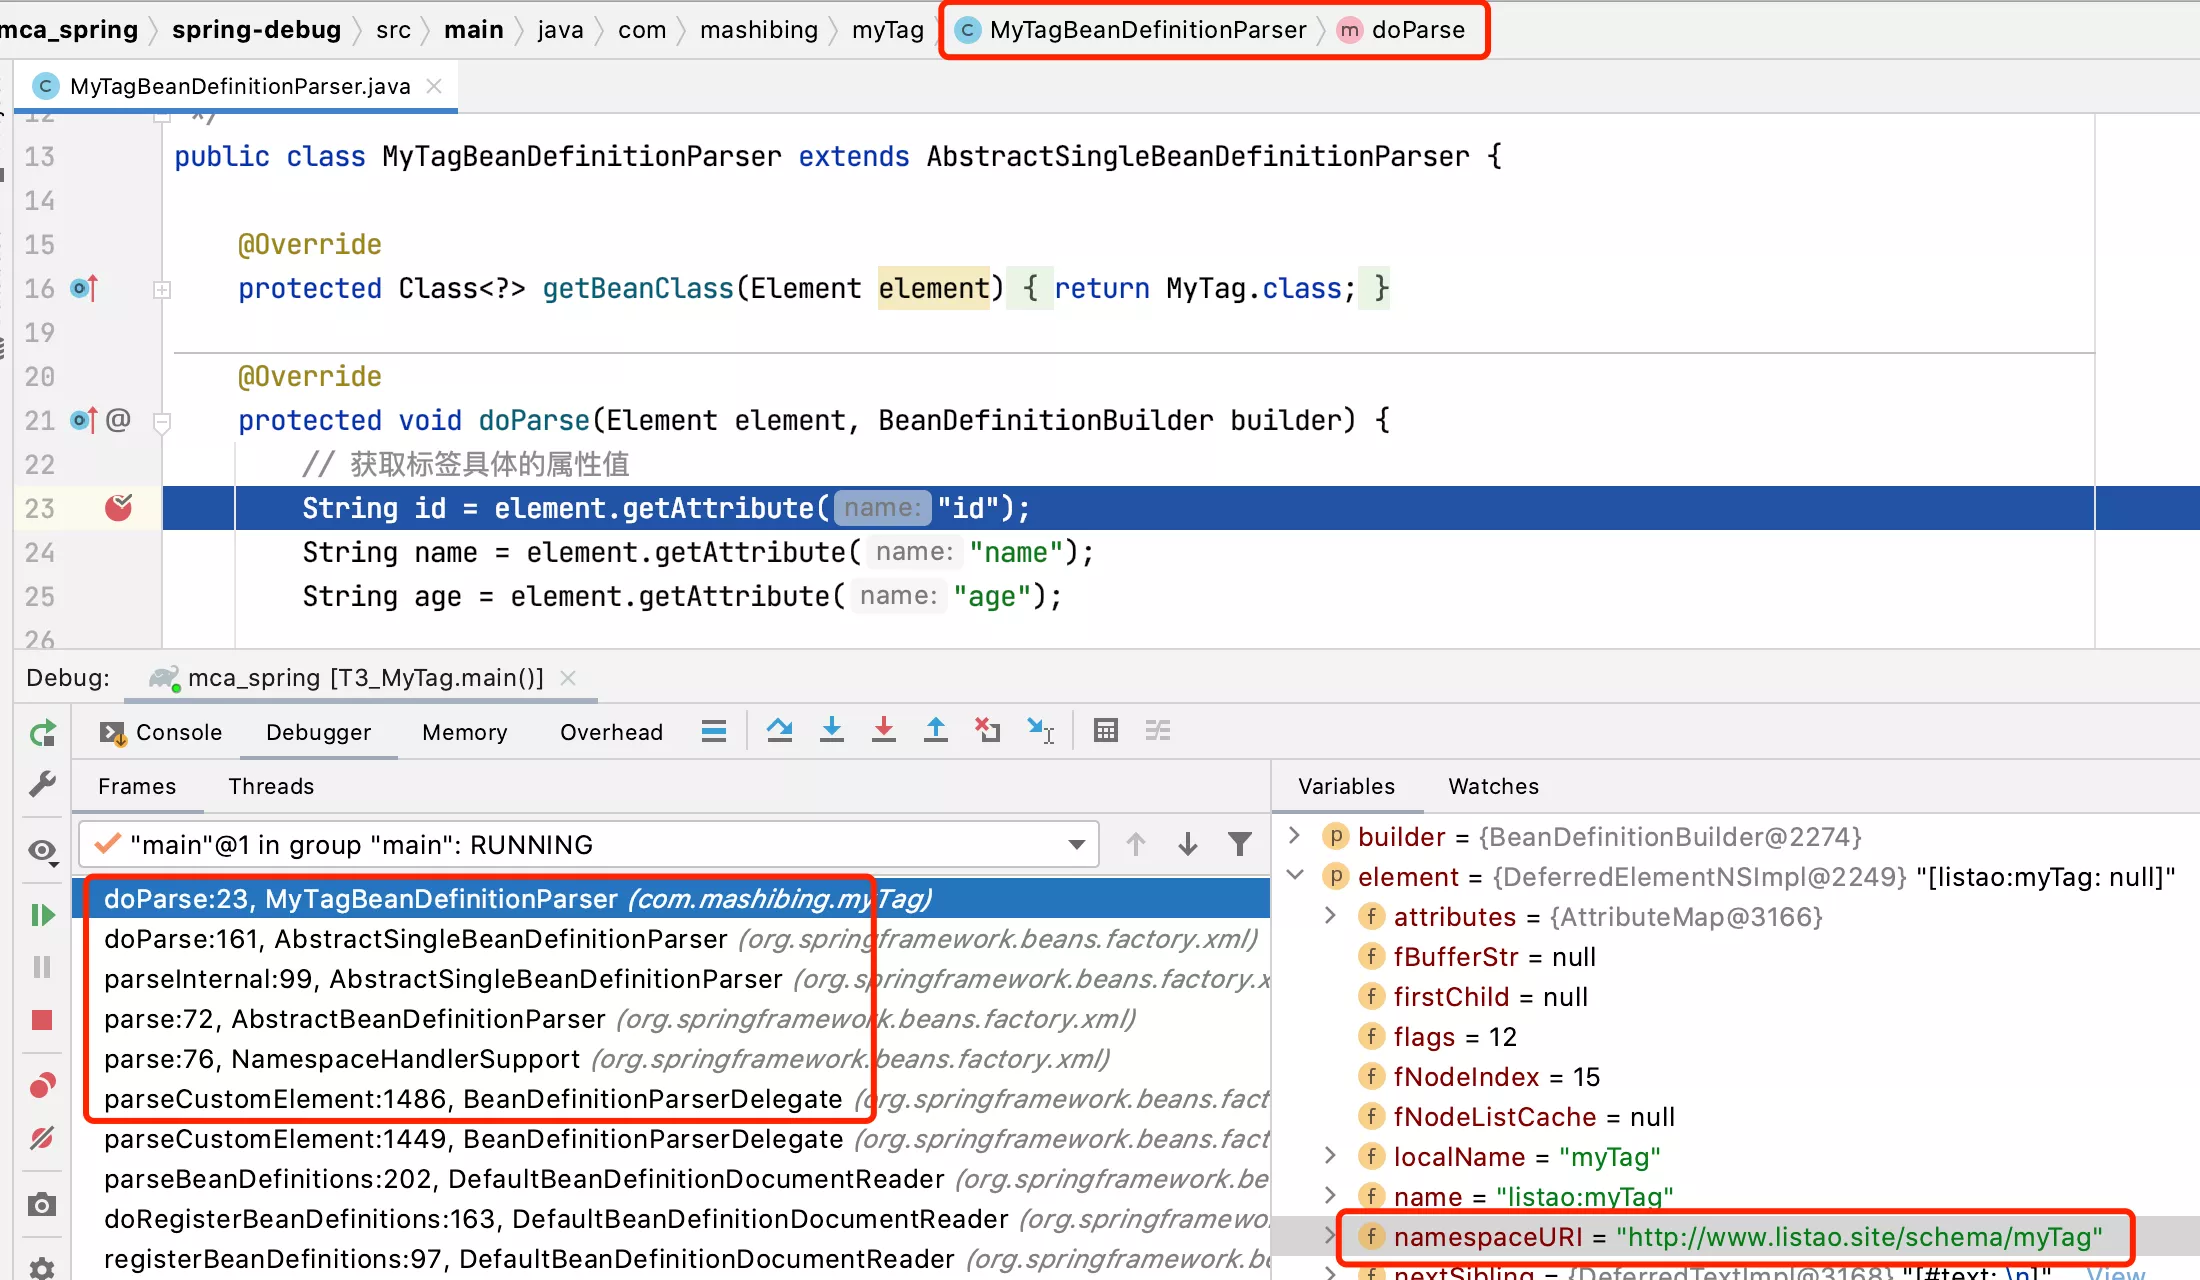Click the Rerun debug icon

(x=42, y=733)
